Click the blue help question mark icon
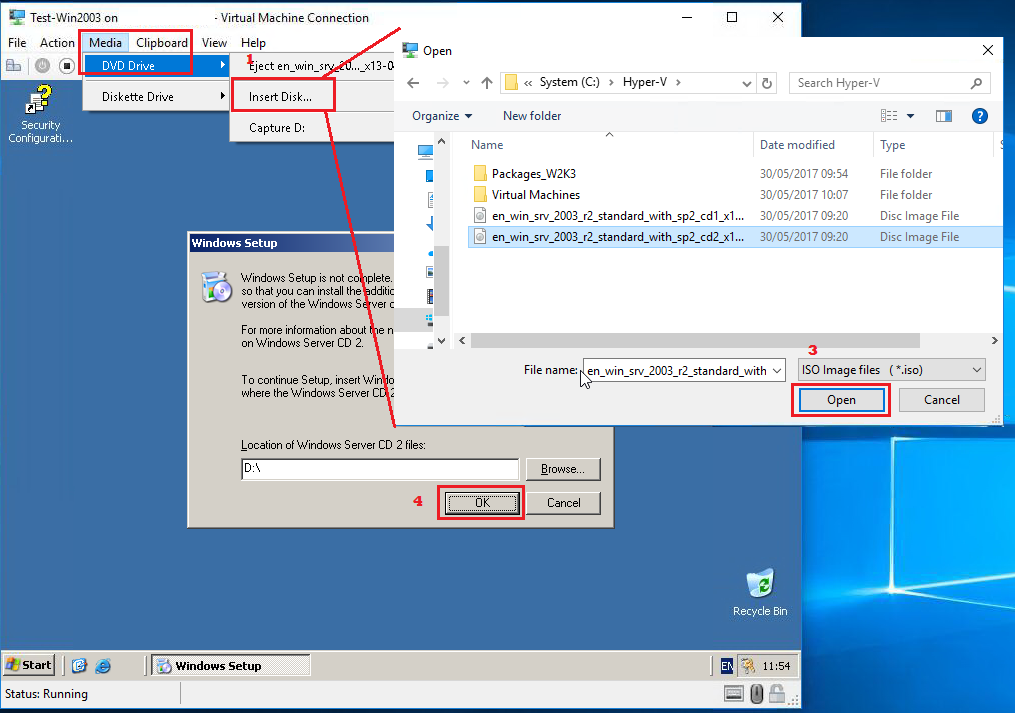 (x=979, y=116)
